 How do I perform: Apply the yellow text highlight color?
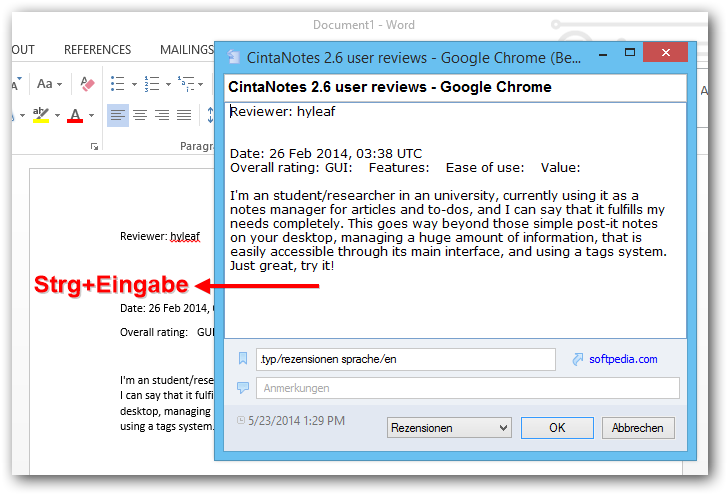click(41, 115)
